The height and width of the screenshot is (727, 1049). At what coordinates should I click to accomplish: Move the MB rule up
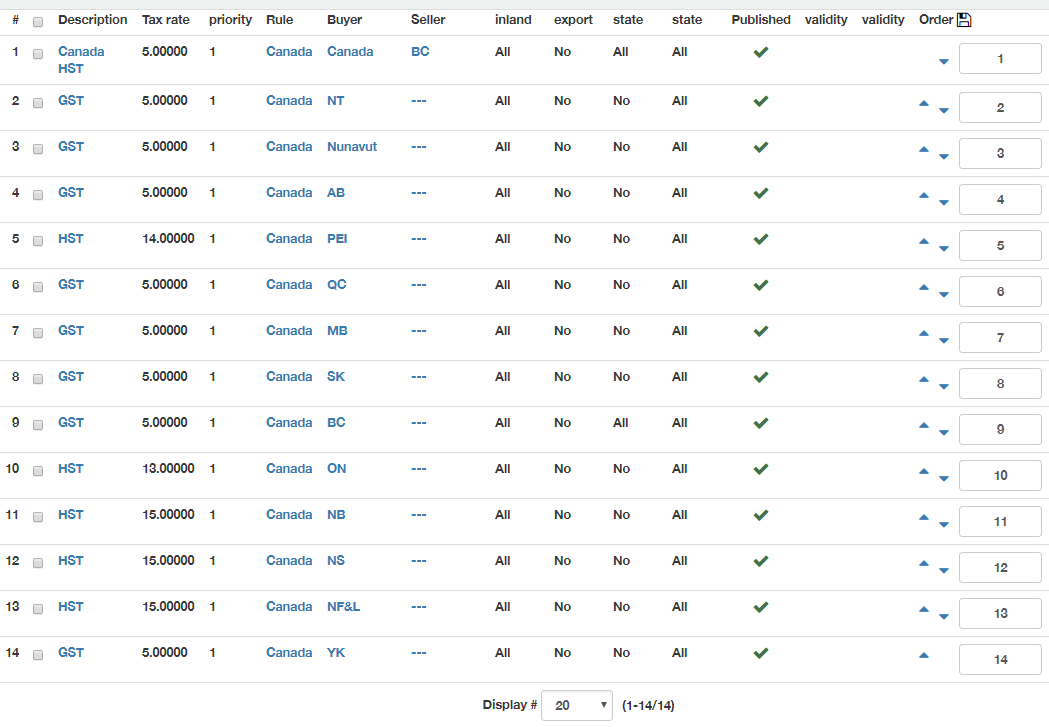[x=924, y=334]
